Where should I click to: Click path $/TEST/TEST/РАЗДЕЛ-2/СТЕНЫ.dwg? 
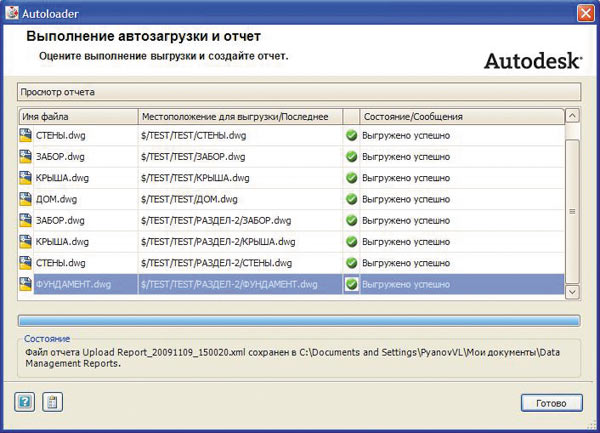tap(216, 263)
